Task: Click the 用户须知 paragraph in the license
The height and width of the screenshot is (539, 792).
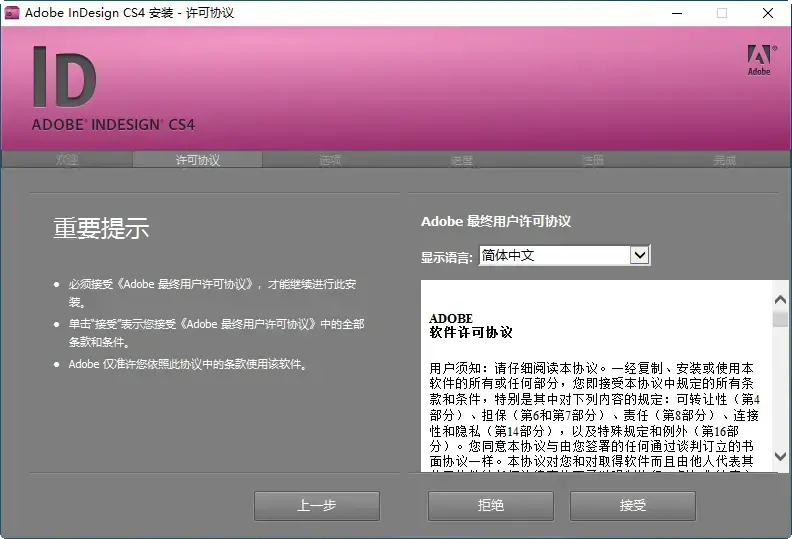Action: [x=595, y=418]
